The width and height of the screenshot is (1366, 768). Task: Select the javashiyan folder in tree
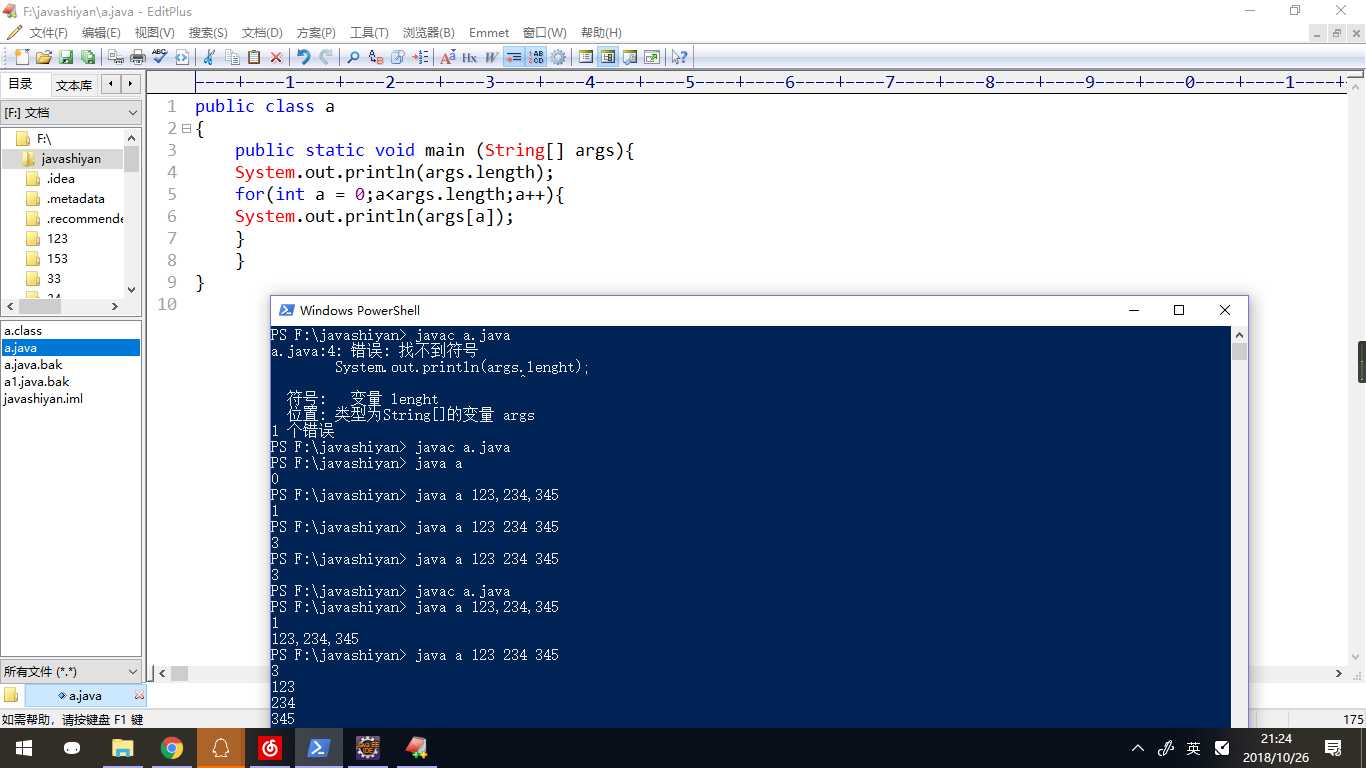(62, 158)
